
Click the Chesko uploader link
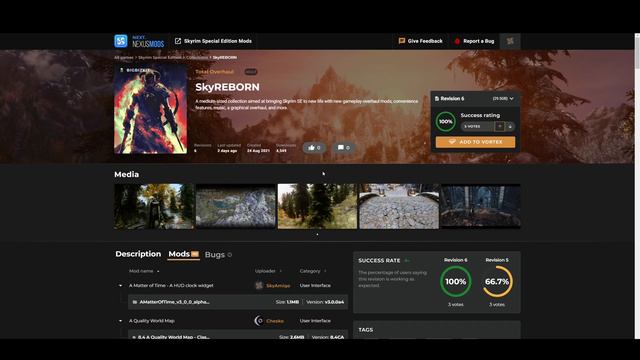[x=275, y=321]
